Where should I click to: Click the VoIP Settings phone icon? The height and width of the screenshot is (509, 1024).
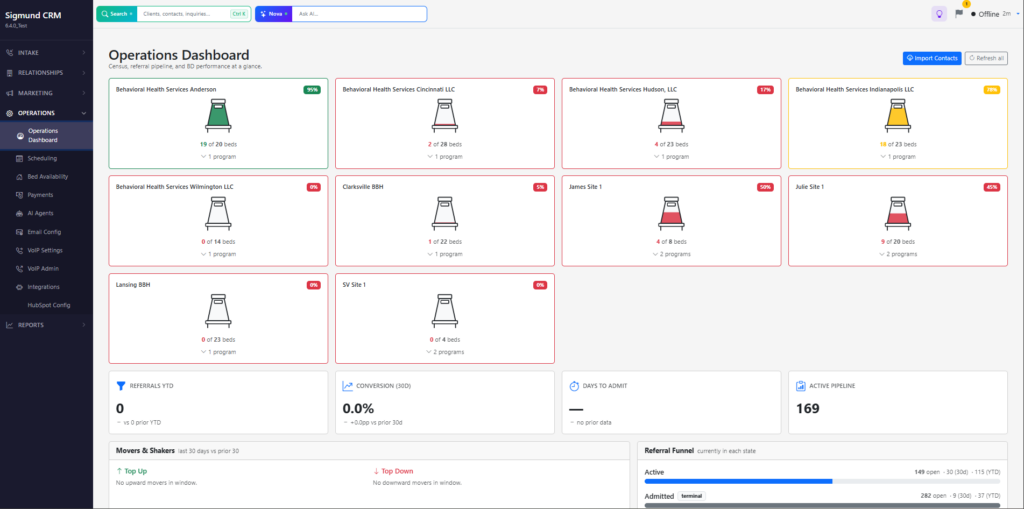click(20, 250)
